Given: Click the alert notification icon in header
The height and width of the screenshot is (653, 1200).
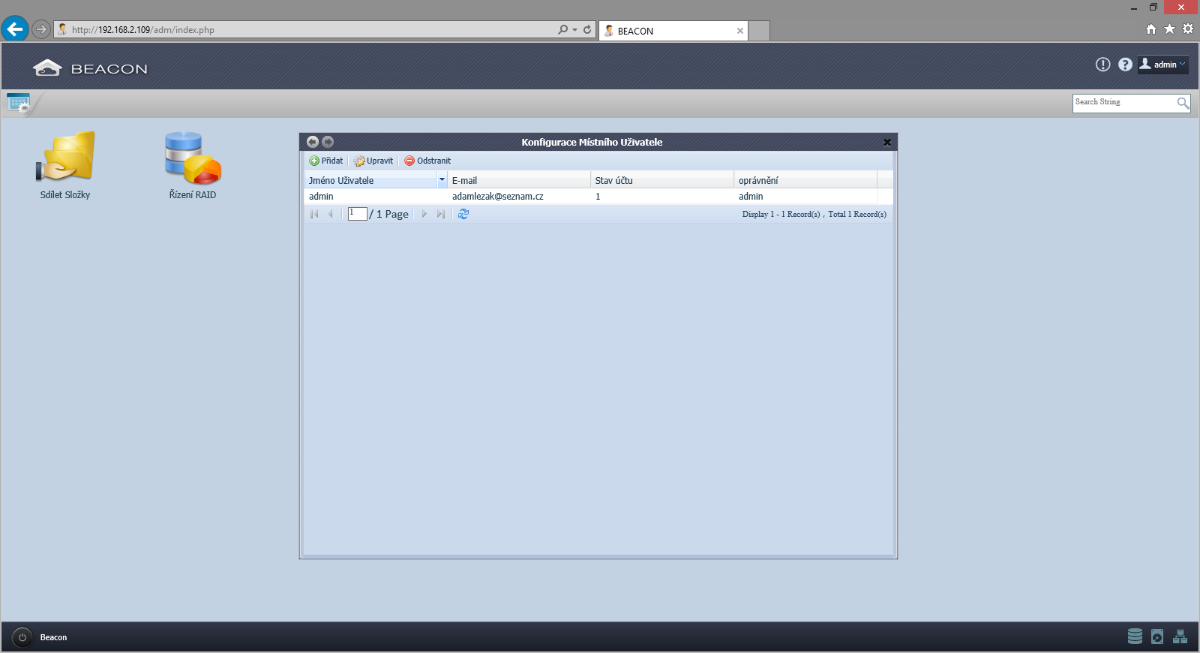Looking at the screenshot, I should pos(1103,64).
